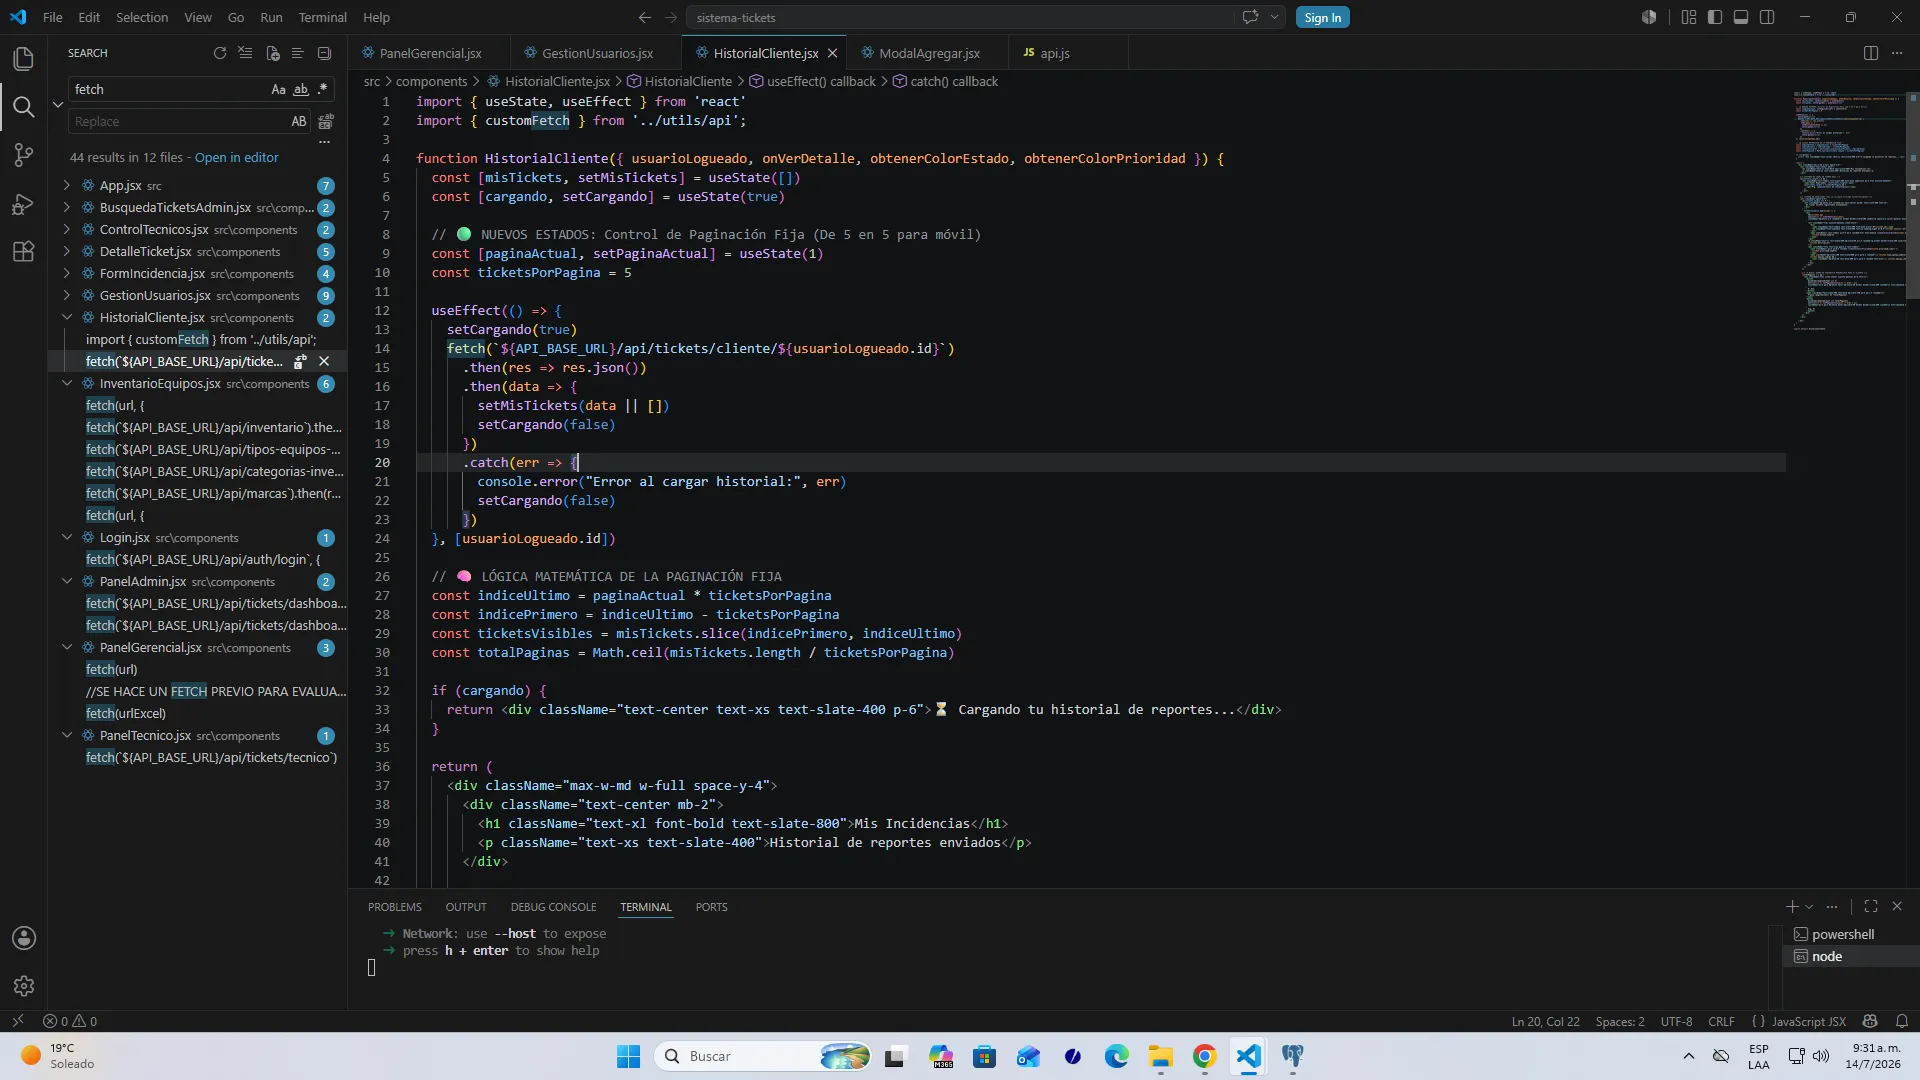The width and height of the screenshot is (1920, 1080).
Task: Open Copilot chat from the title bar
Action: pyautogui.click(x=1250, y=17)
